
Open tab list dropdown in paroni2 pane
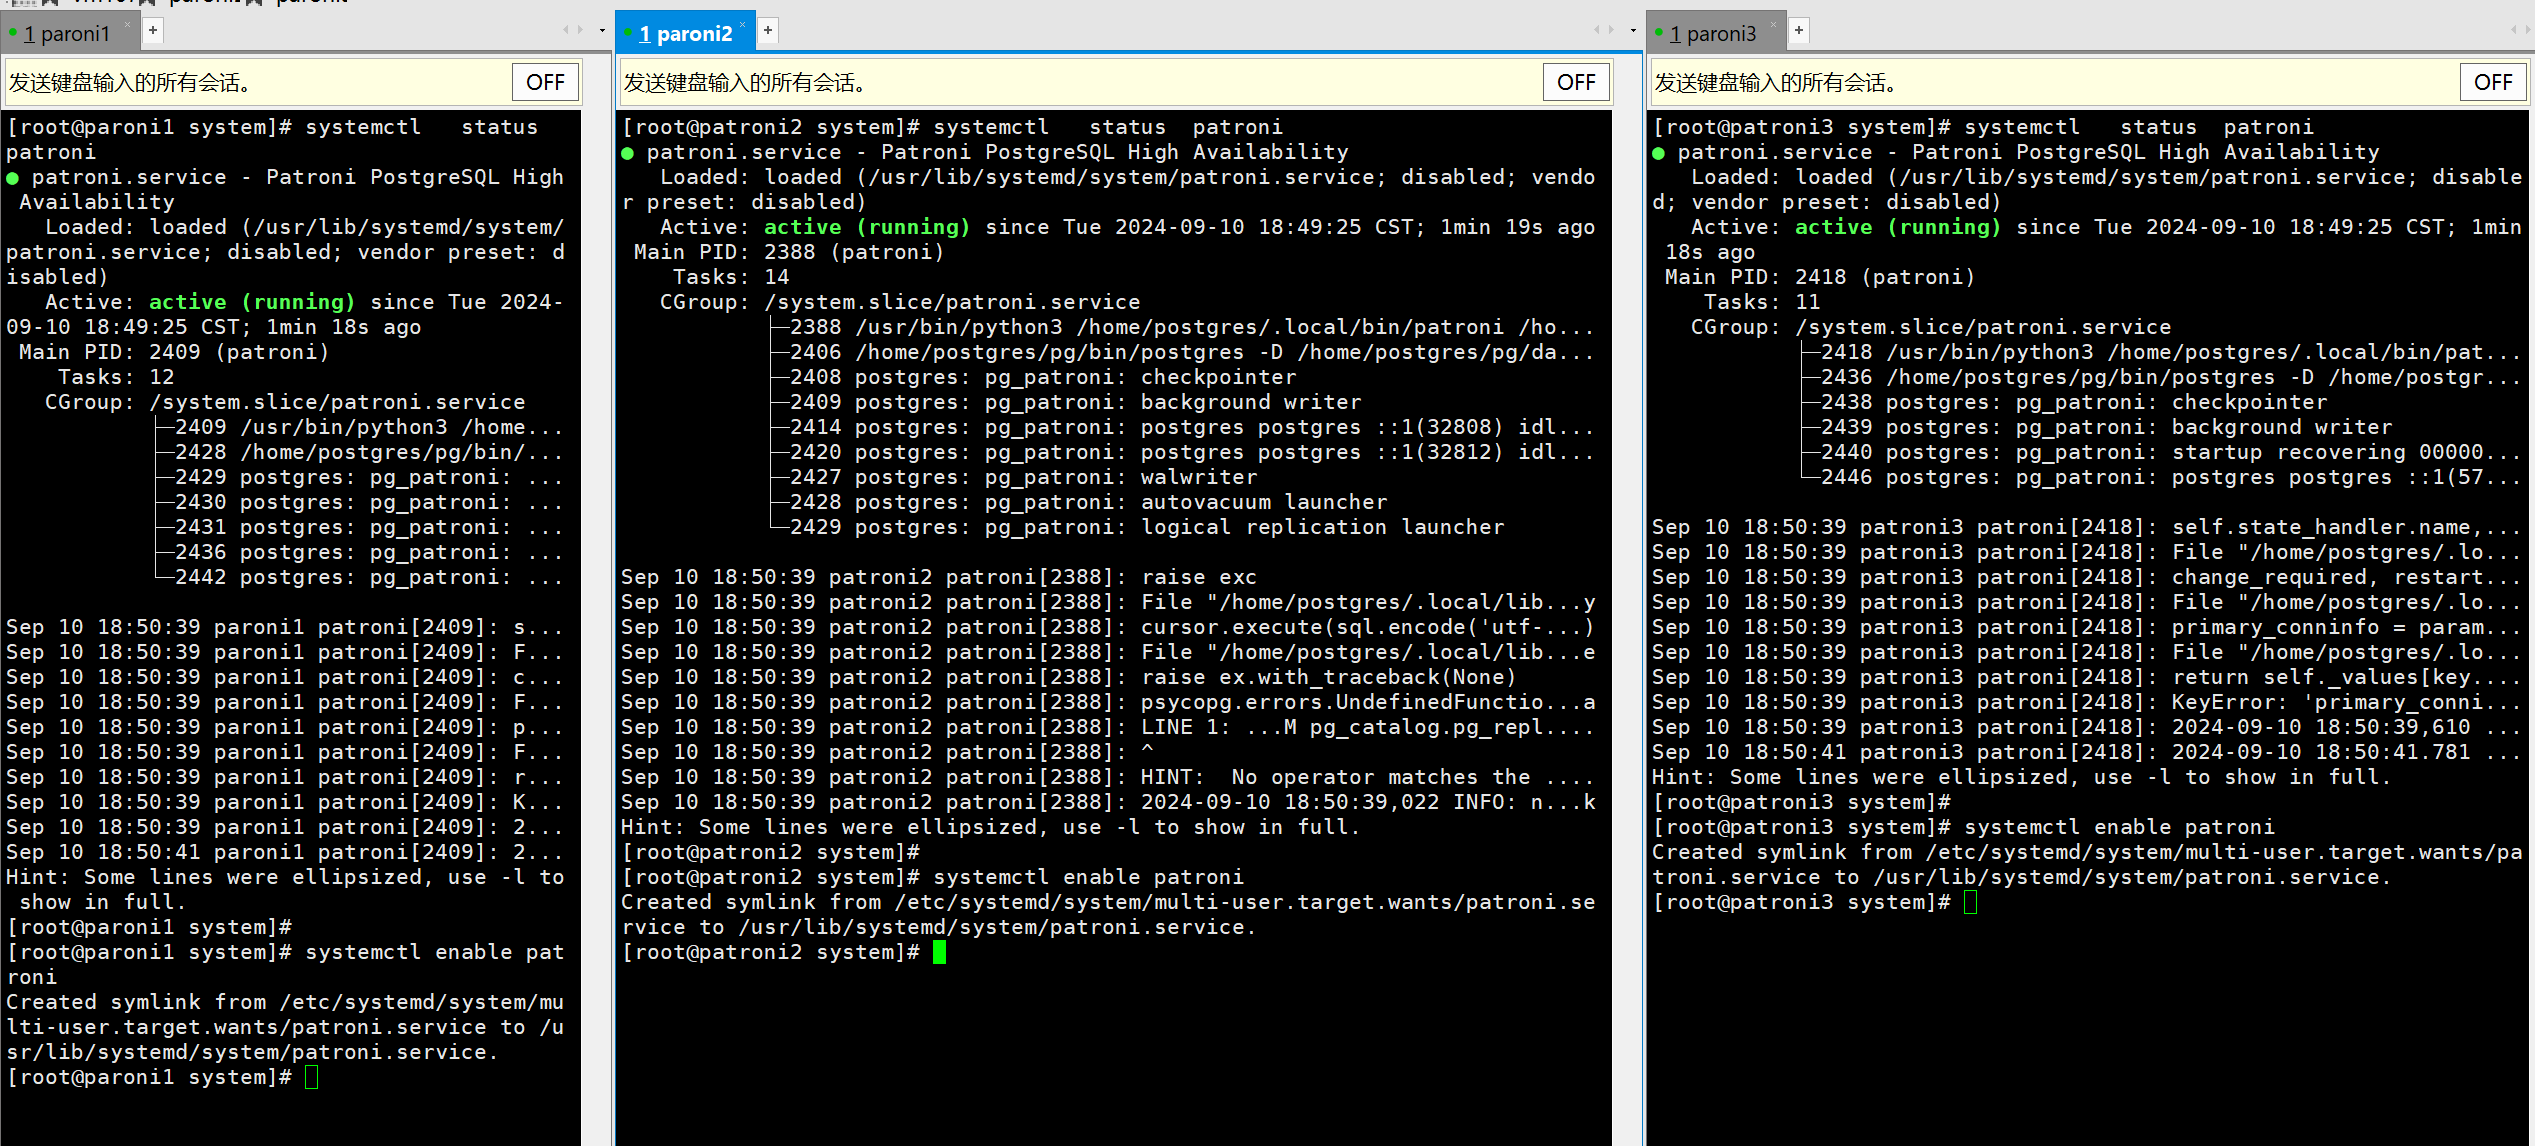click(1633, 31)
